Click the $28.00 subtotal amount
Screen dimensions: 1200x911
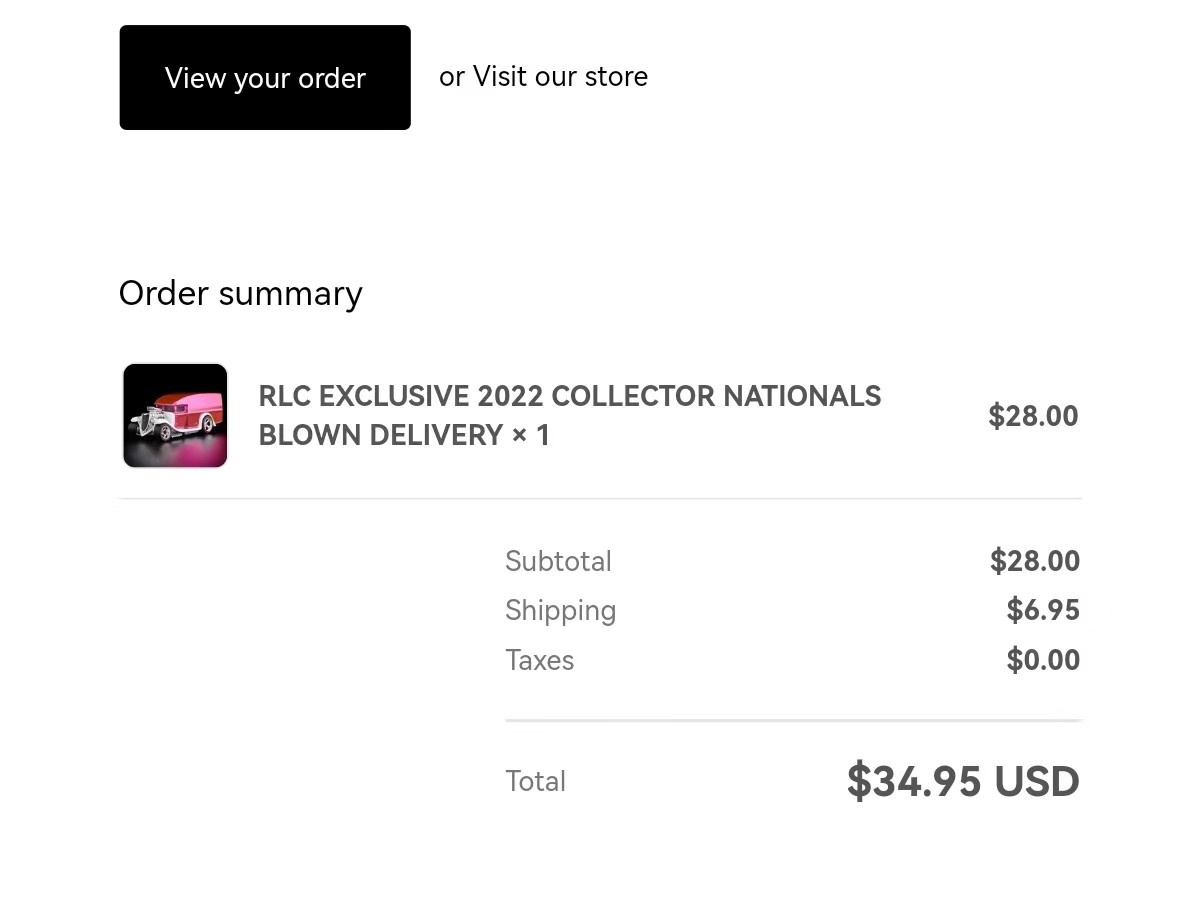pos(1035,561)
